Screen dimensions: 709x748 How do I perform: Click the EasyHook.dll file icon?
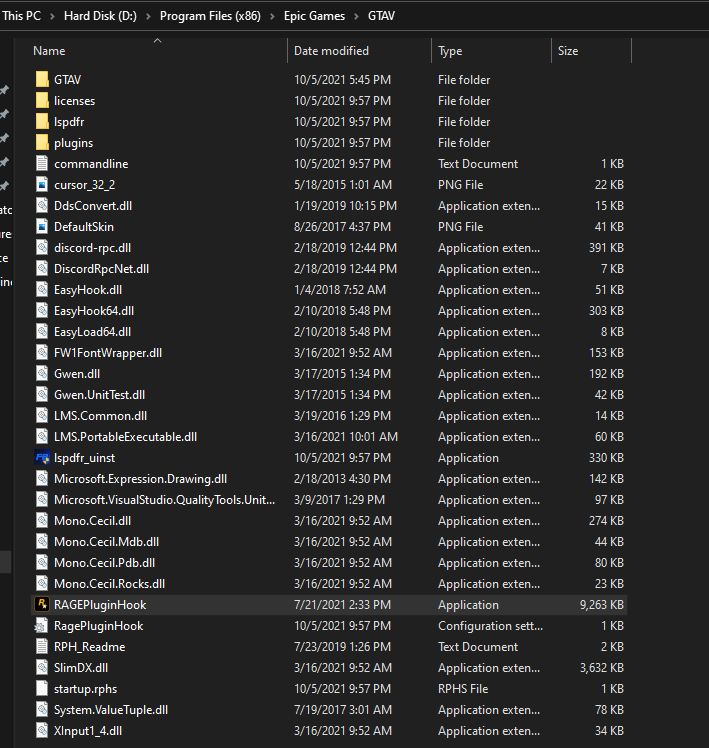click(42, 290)
